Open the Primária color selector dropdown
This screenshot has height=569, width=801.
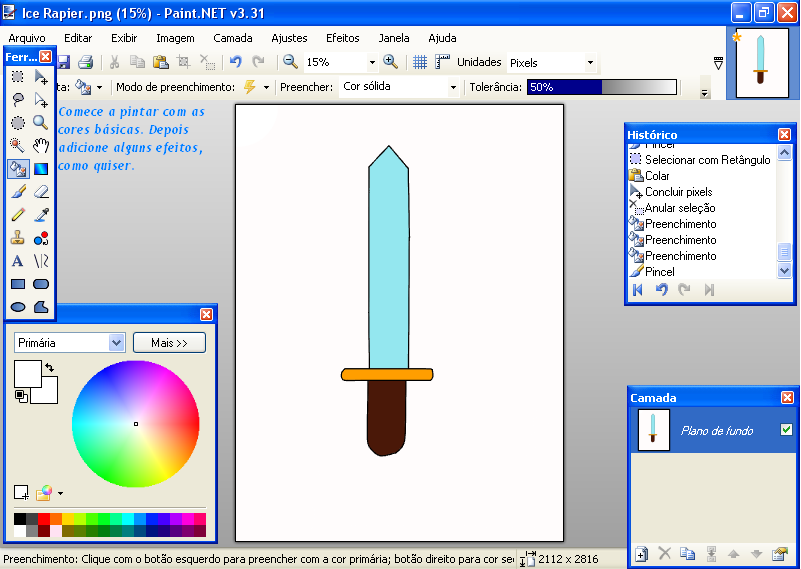tap(116, 343)
